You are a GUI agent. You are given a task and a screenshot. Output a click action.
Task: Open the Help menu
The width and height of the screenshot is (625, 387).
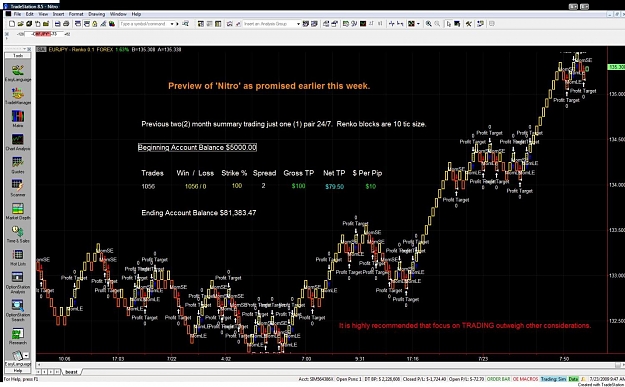(136, 14)
